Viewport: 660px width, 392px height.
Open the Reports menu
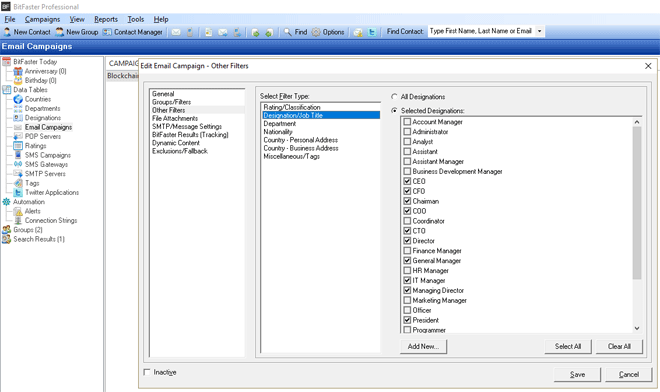[x=106, y=19]
